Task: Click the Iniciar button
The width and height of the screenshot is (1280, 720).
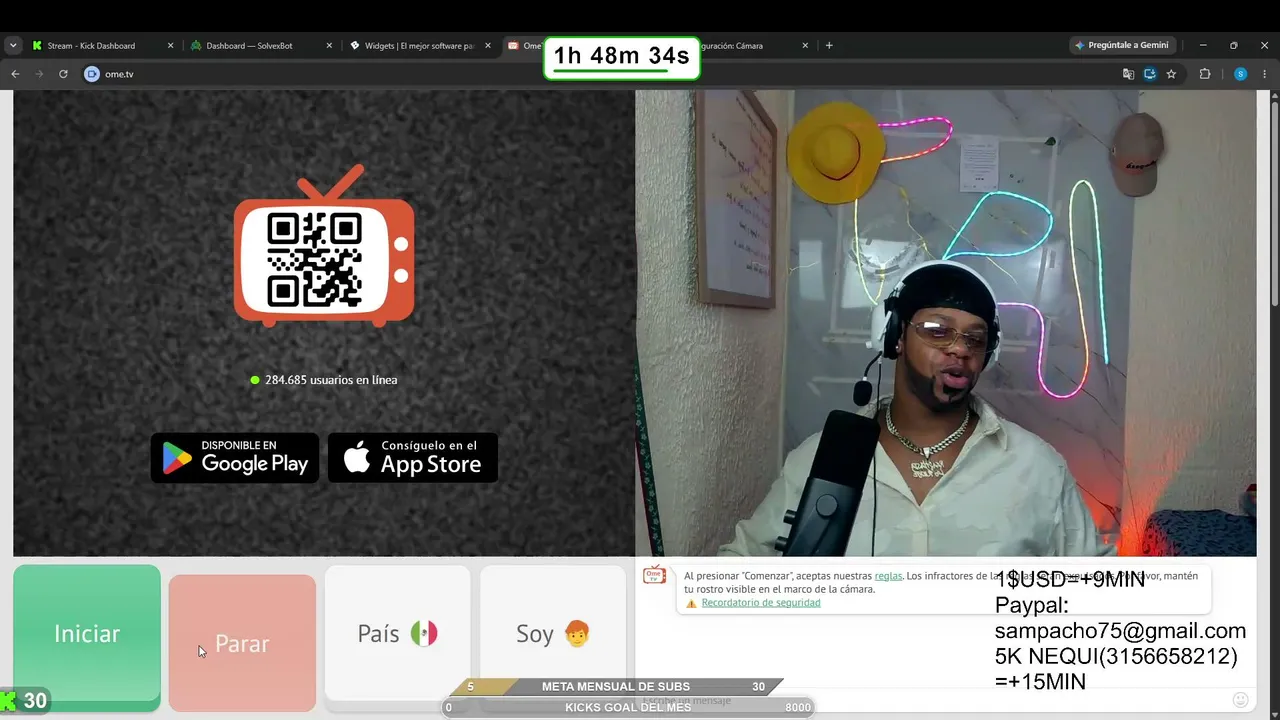Action: coord(87,634)
